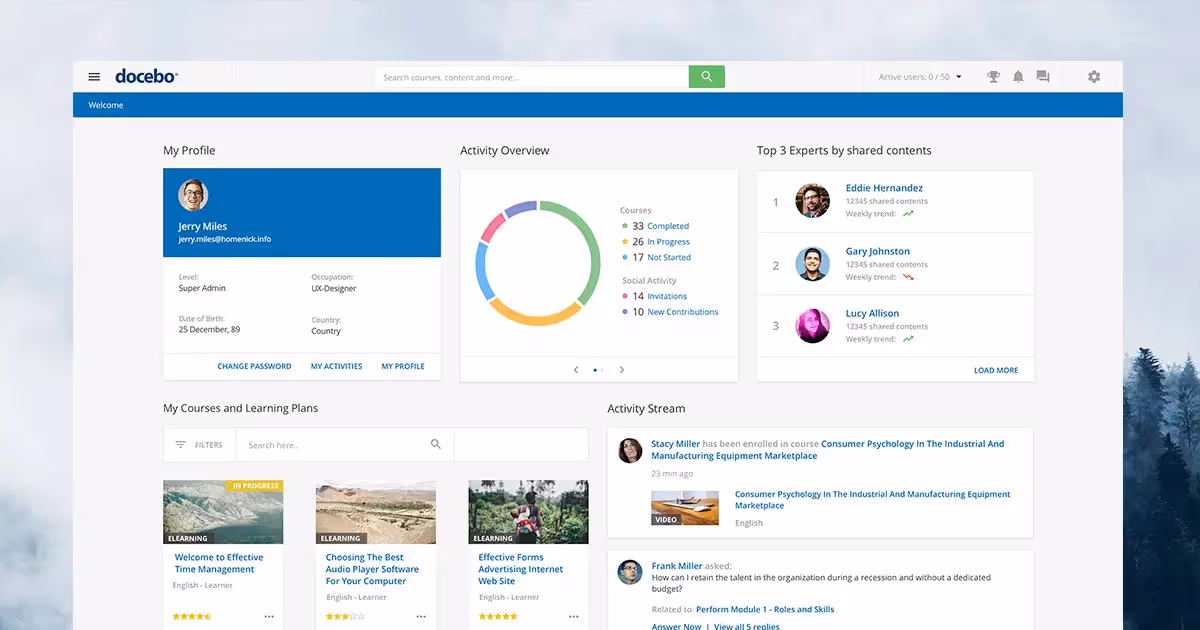Open My Activities link
This screenshot has height=630, width=1200.
(336, 366)
